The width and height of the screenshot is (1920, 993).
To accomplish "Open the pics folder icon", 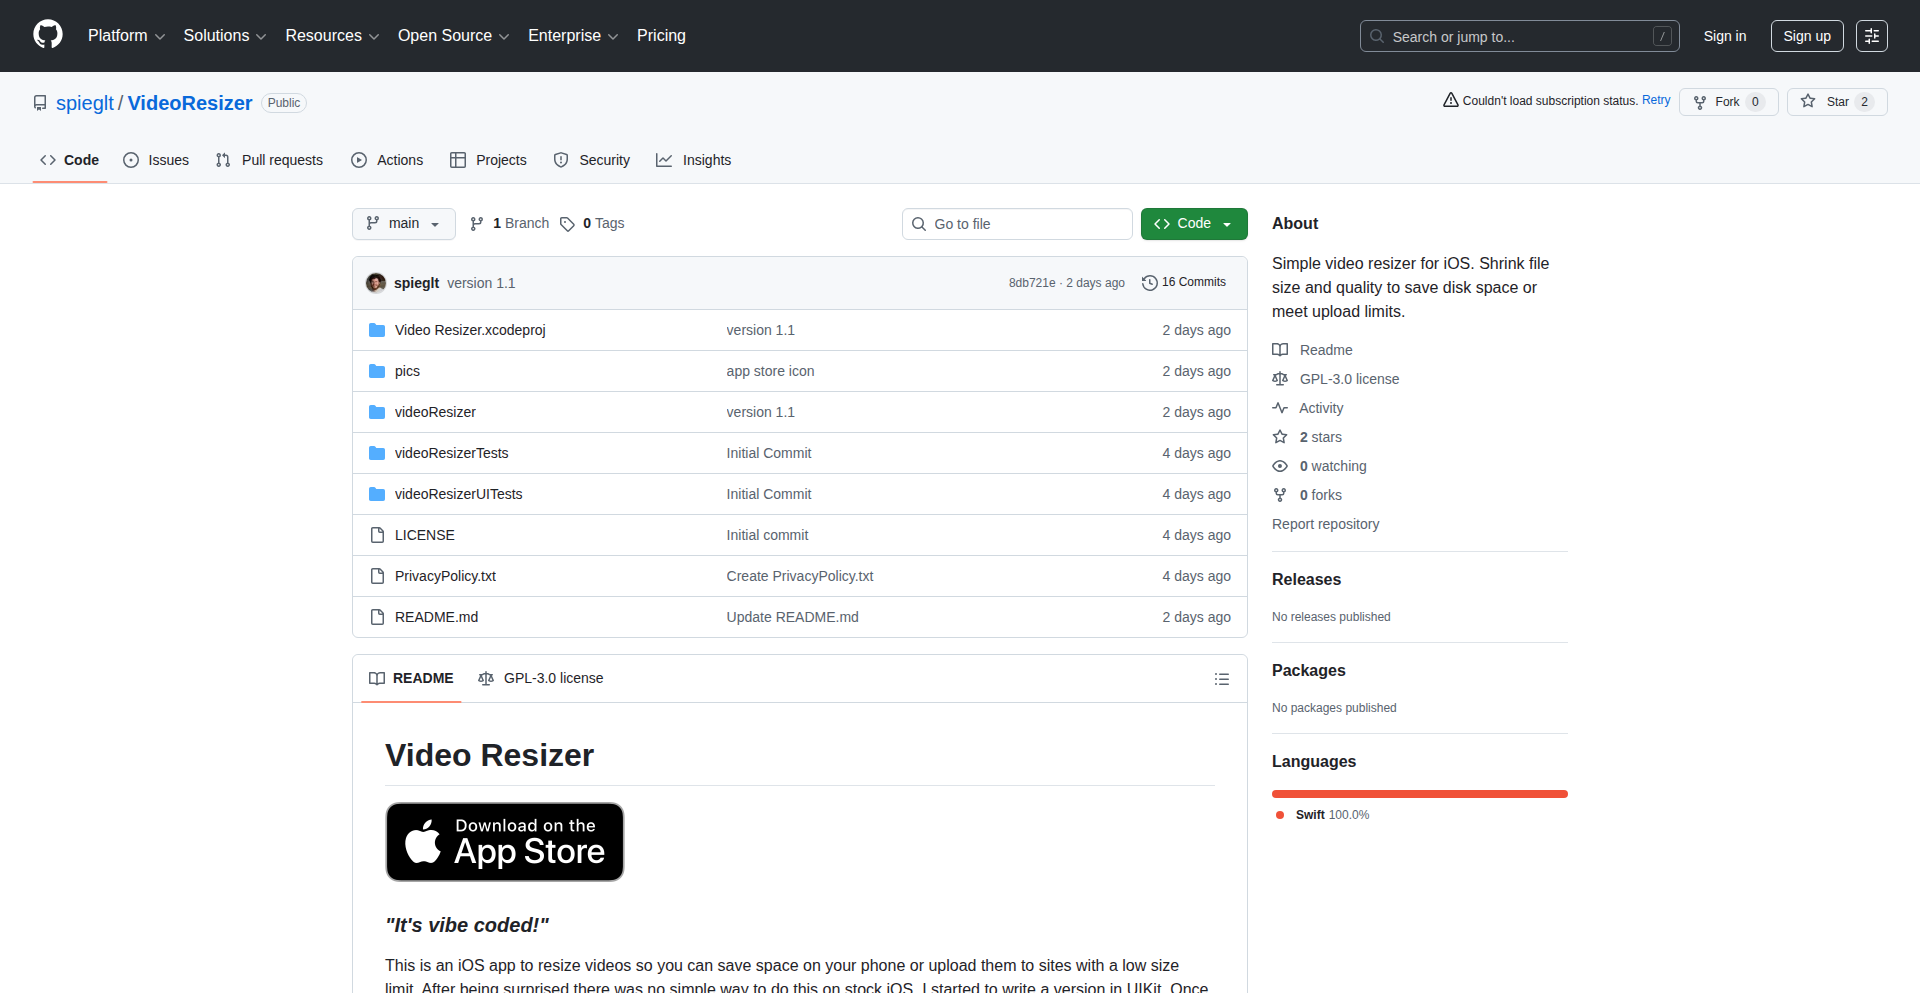I will [x=377, y=371].
